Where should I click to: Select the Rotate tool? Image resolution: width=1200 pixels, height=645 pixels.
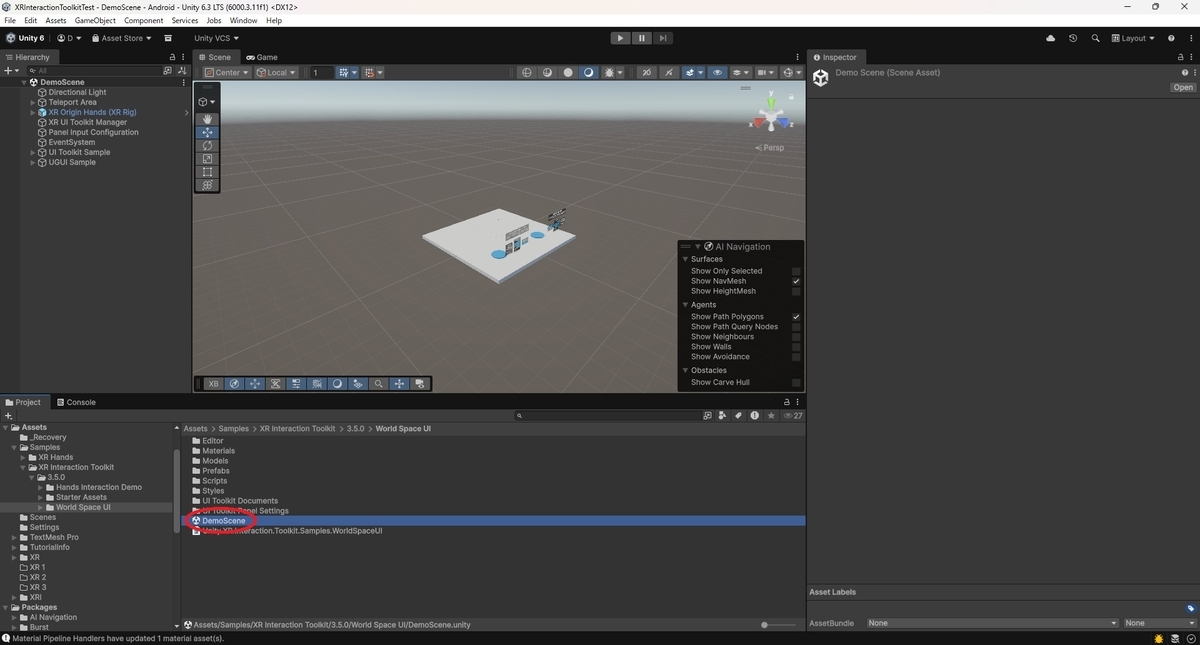coord(207,145)
